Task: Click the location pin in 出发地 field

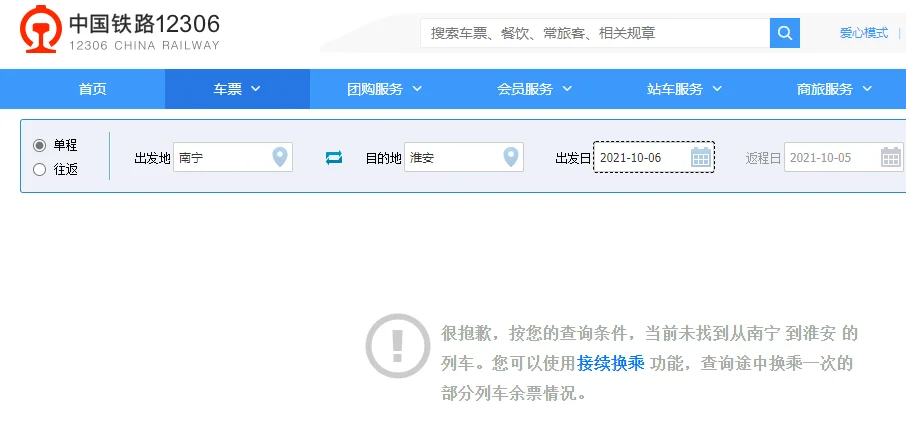Action: pyautogui.click(x=280, y=157)
